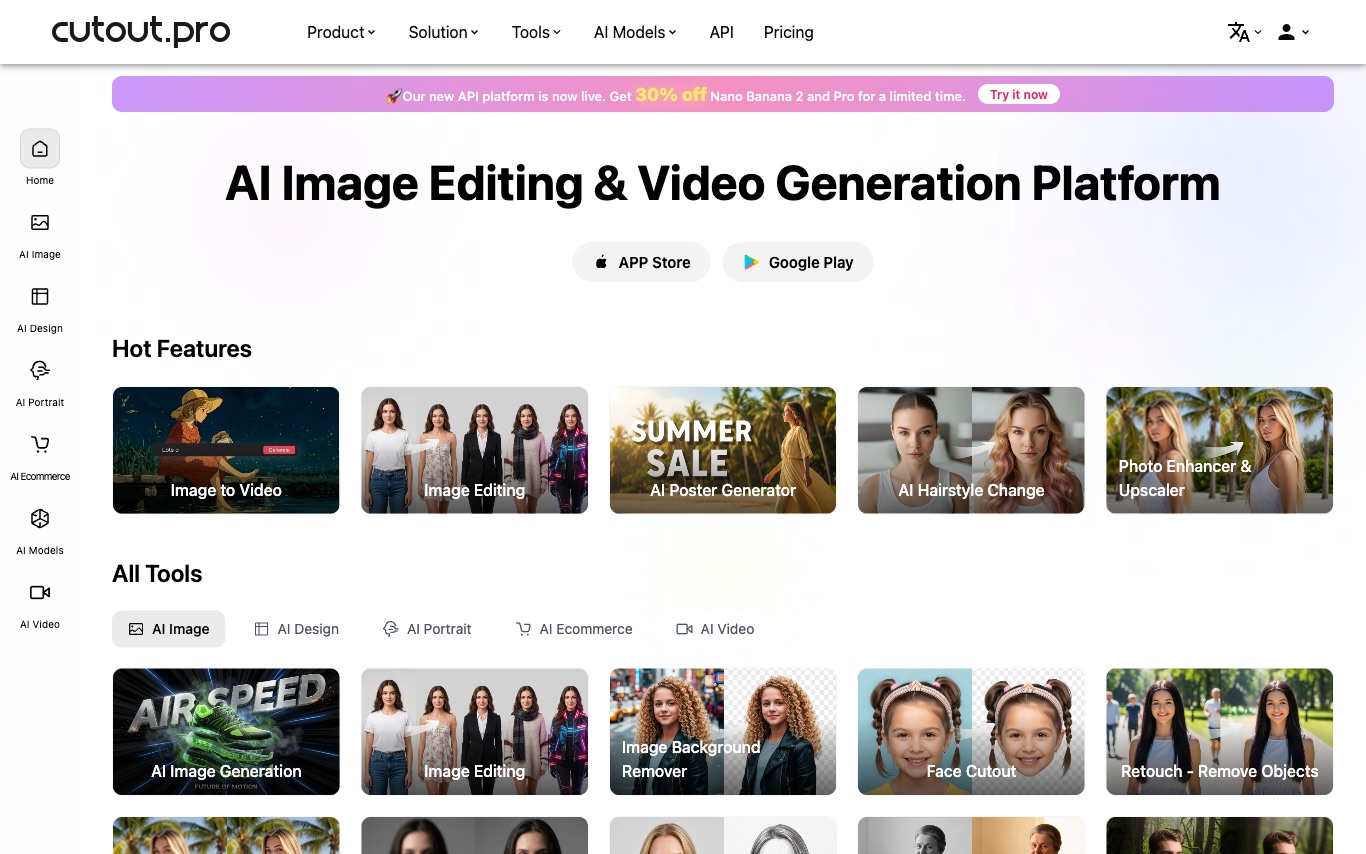
Task: Select the AI Design sidebar icon
Action: coord(40,297)
